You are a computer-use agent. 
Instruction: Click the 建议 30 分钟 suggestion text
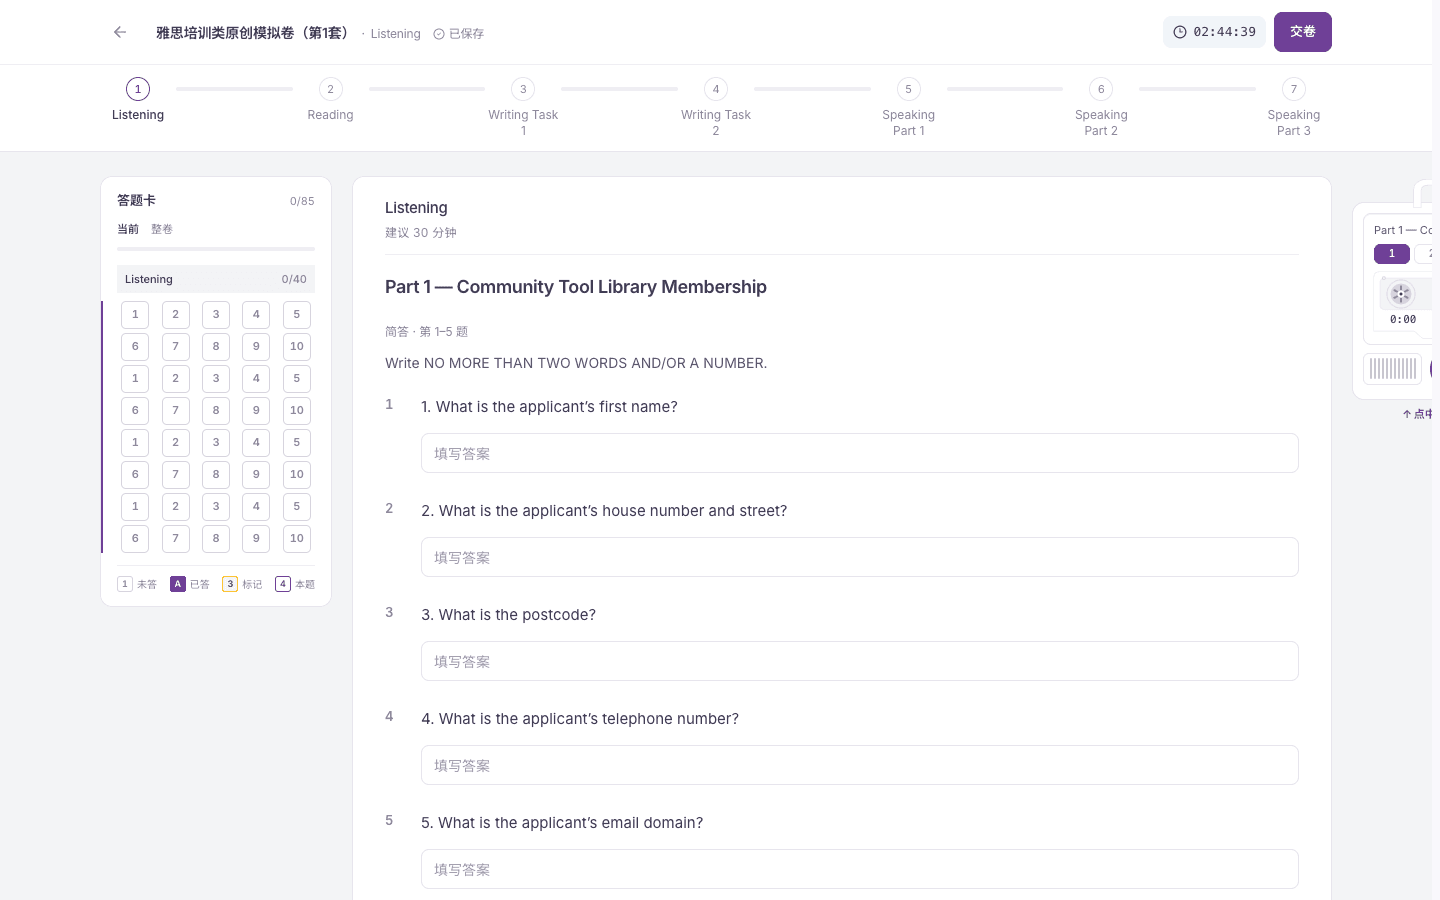pos(421,232)
